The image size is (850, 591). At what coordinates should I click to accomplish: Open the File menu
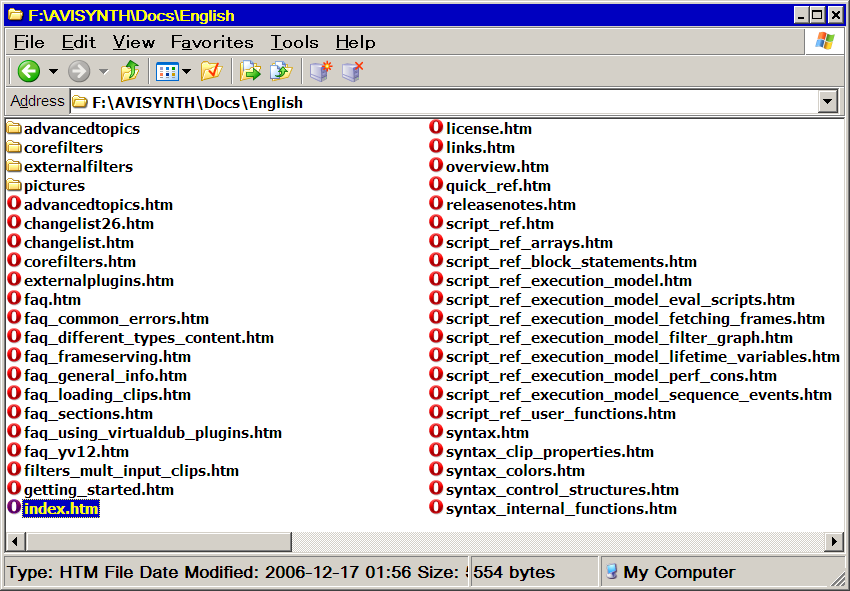click(29, 42)
